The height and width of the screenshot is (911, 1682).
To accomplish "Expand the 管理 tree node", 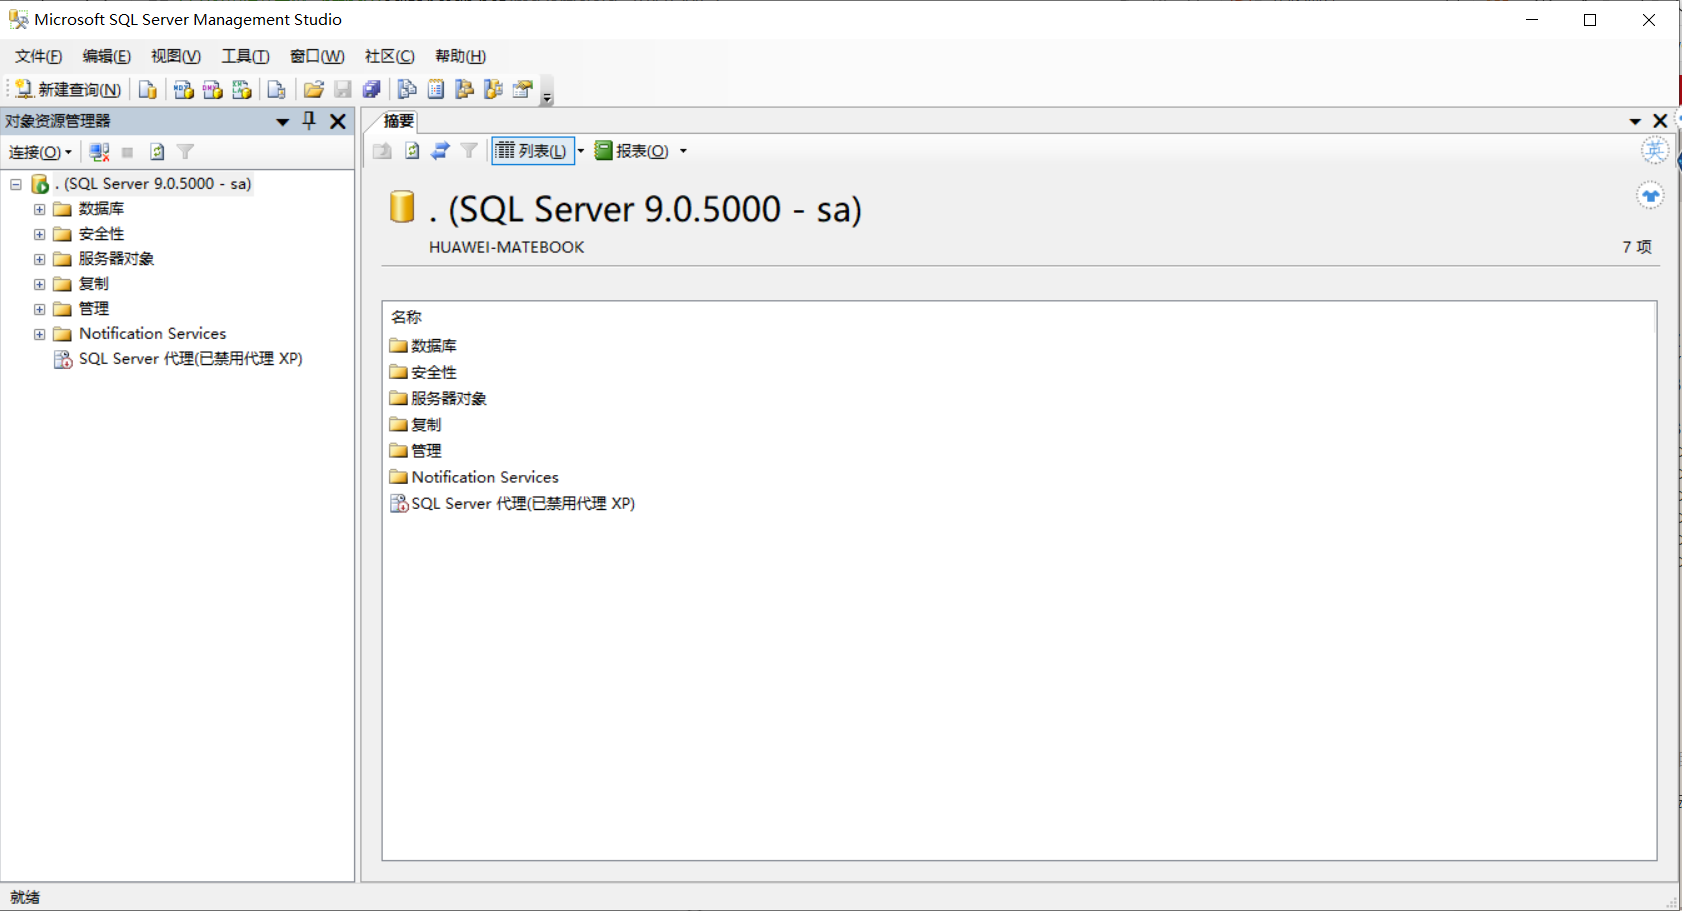I will pos(39,309).
